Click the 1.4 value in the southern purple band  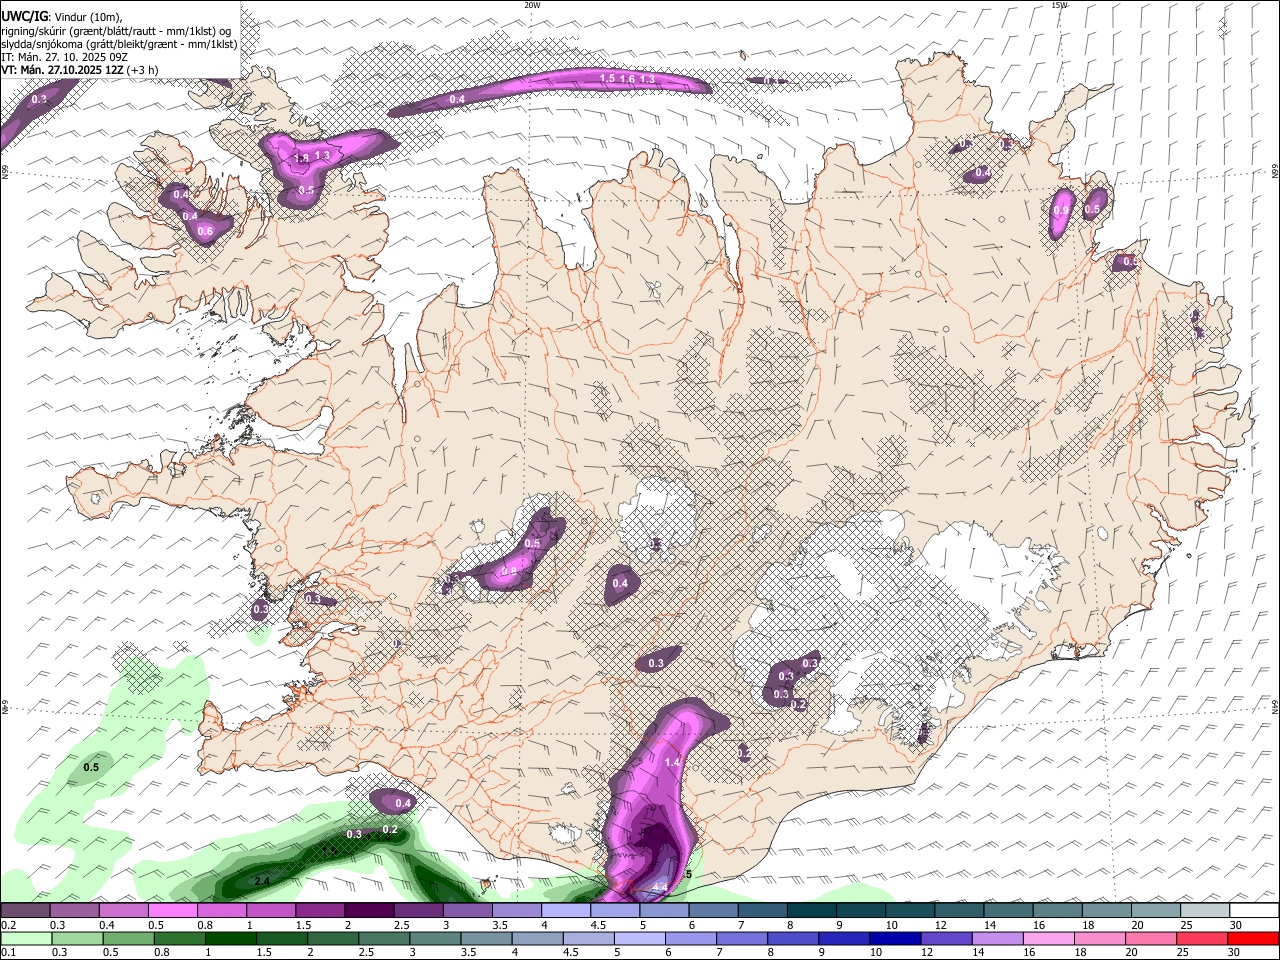click(x=672, y=762)
